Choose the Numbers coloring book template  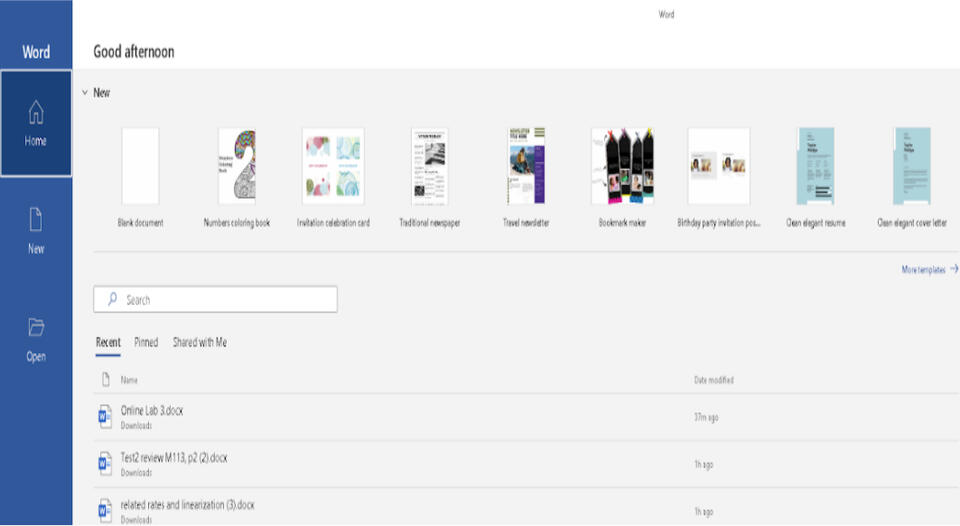coord(236,167)
